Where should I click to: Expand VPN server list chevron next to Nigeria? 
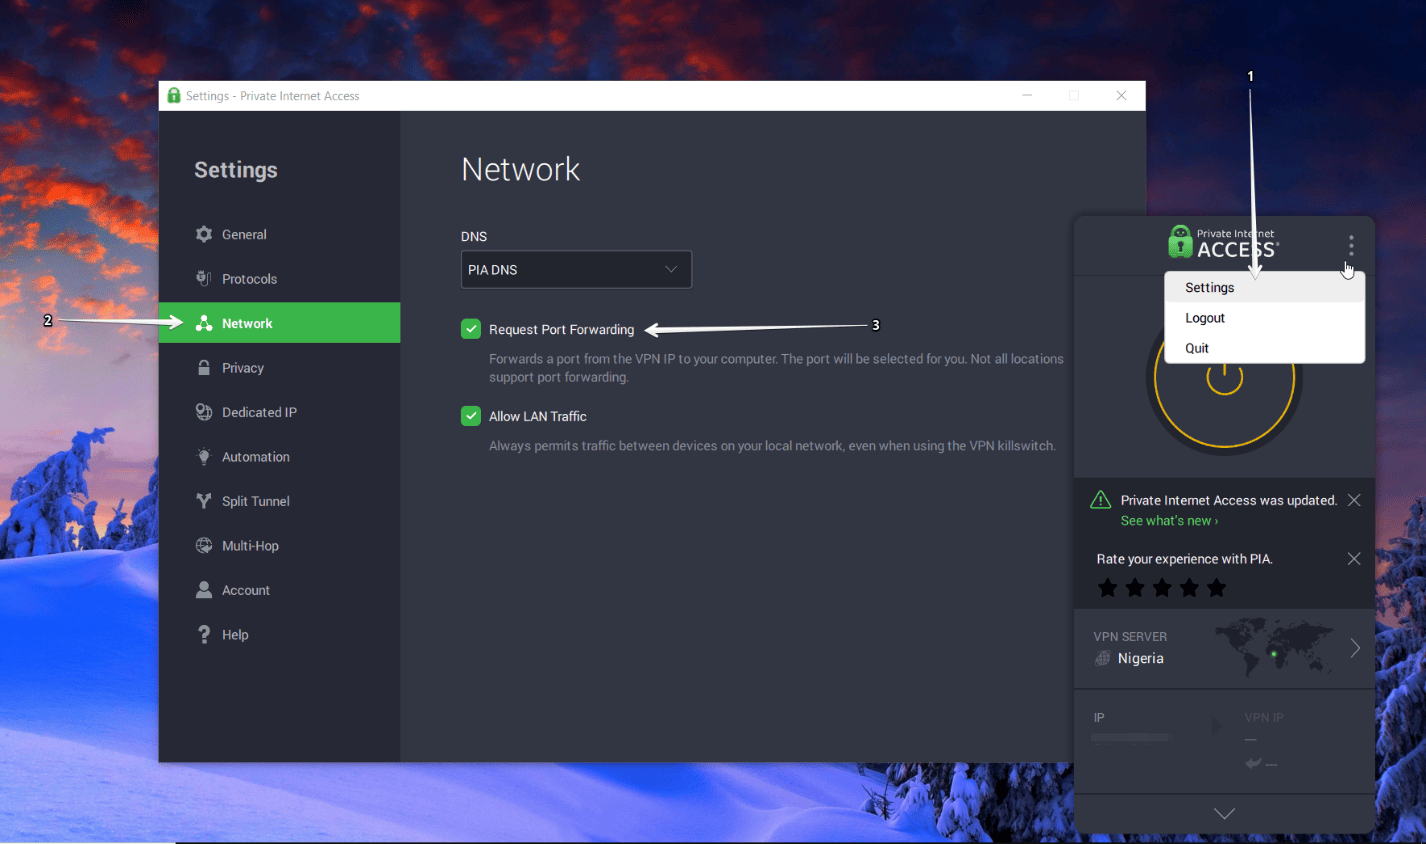point(1355,648)
